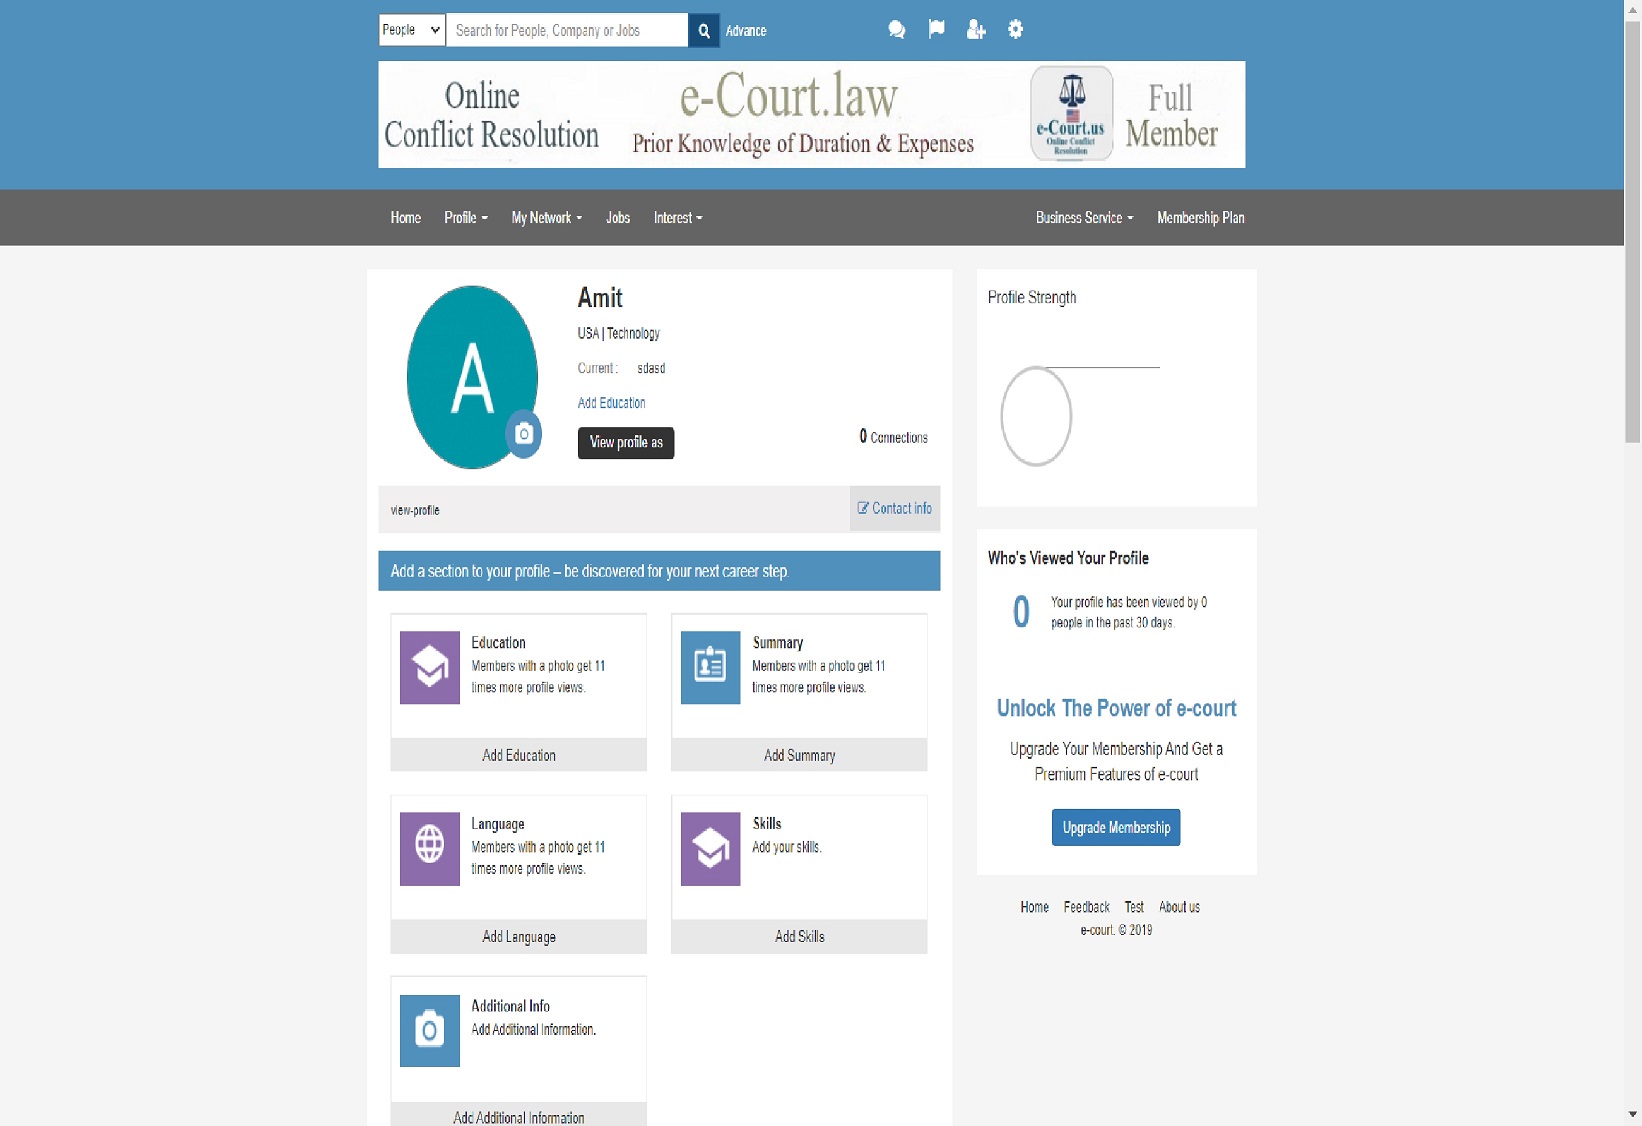Click the messages chat bubble icon
The image size is (1642, 1126).
click(x=896, y=30)
